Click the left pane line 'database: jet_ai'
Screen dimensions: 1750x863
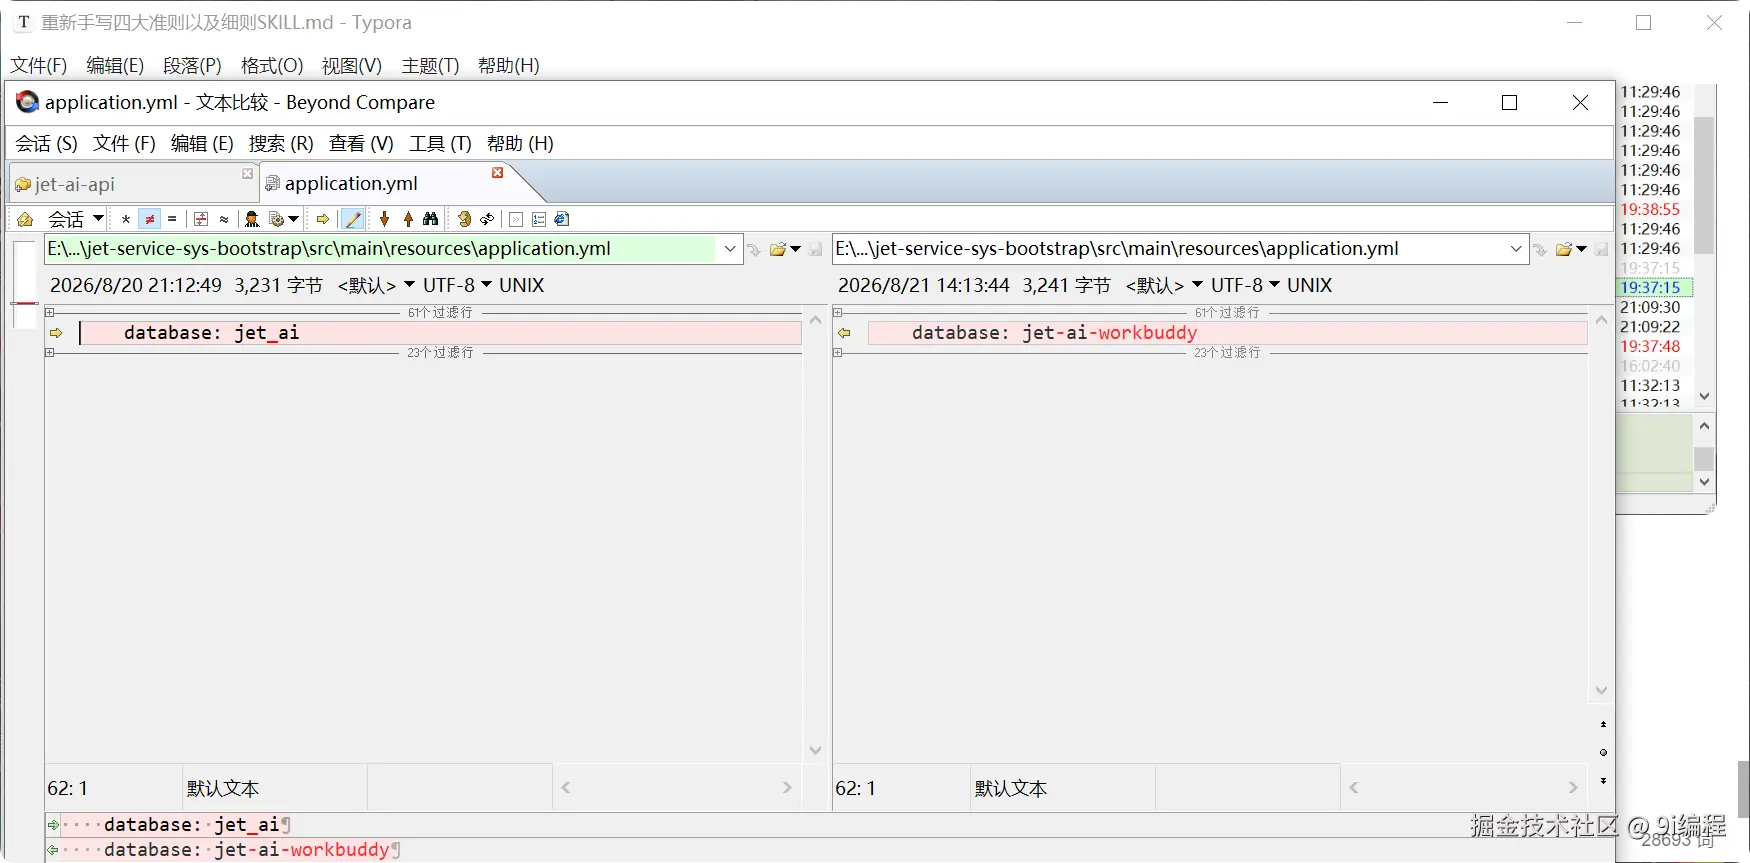[440, 333]
